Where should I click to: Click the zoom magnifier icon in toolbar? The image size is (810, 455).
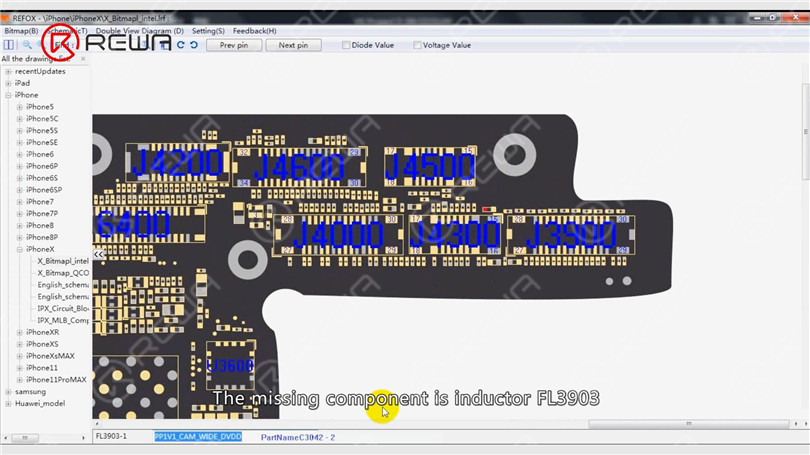click(x=27, y=45)
